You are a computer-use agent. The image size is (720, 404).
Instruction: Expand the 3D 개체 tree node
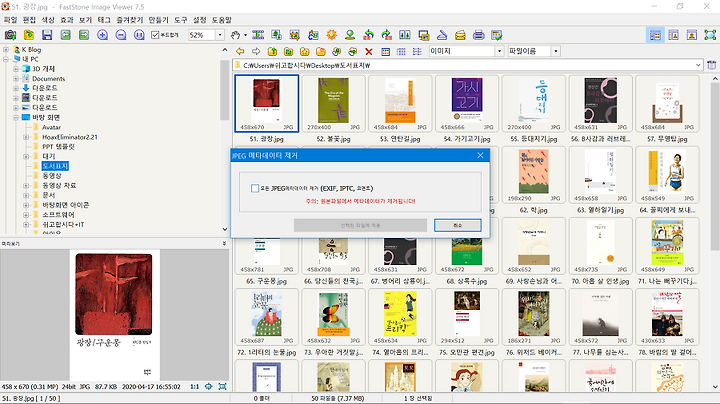(16, 68)
